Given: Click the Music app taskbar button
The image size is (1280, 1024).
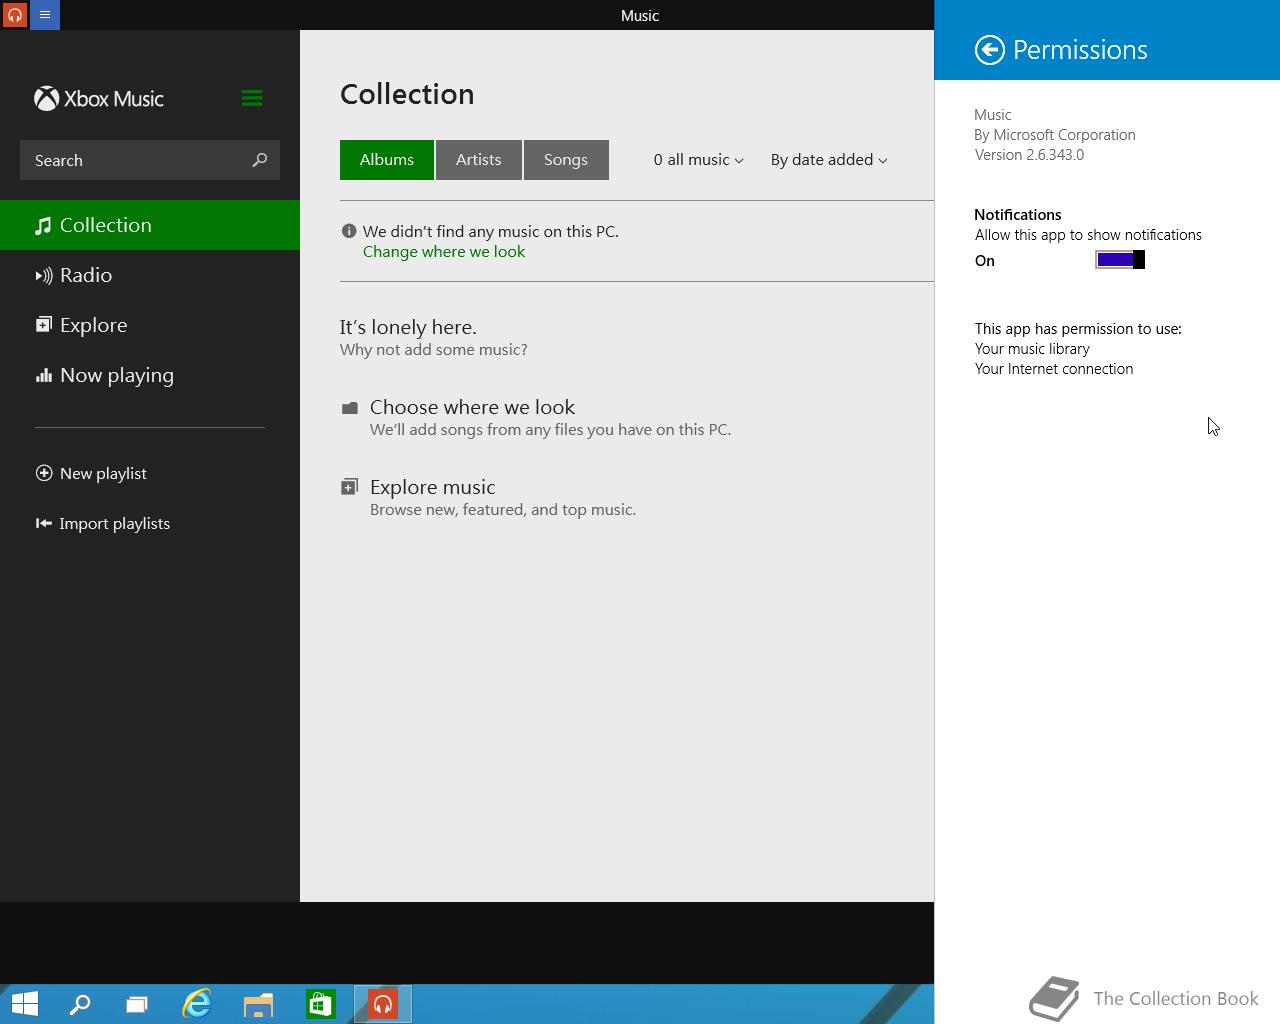Looking at the screenshot, I should tap(383, 1004).
